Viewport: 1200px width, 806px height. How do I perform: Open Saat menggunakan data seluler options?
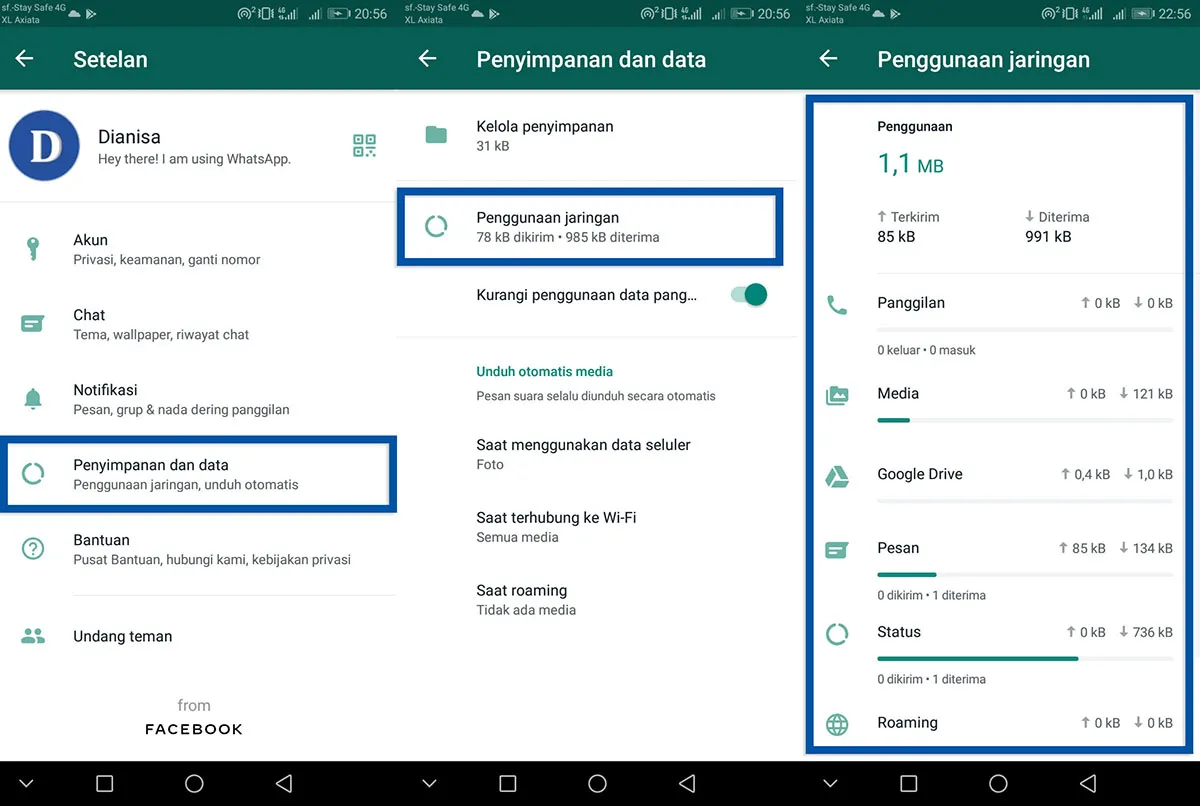(585, 454)
